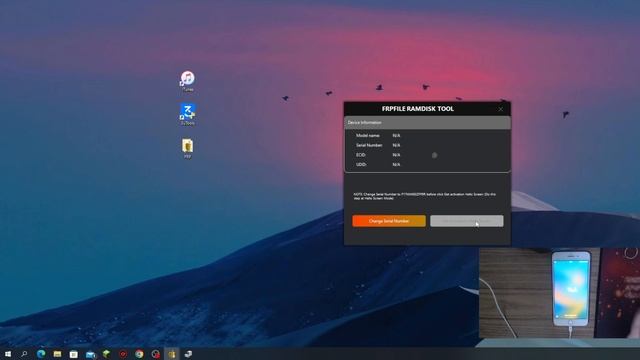Click the Change Serial Number button
Viewport: 640px width, 360px height.
(x=389, y=221)
